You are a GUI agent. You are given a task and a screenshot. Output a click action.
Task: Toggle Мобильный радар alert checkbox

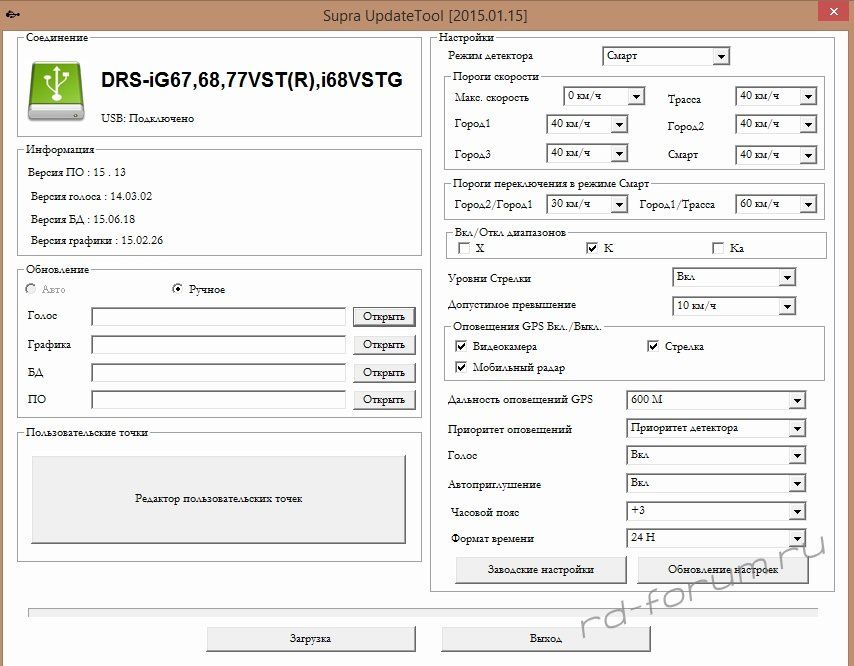(461, 367)
